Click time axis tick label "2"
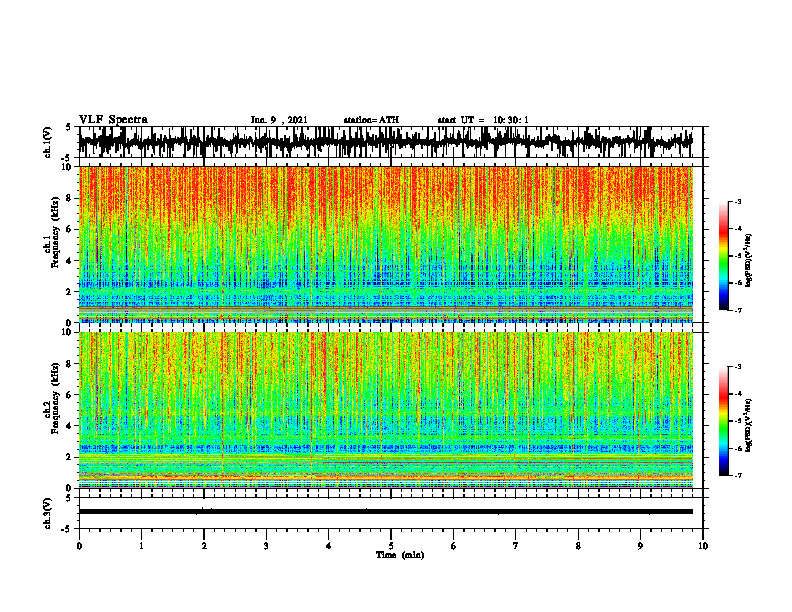The width and height of the screenshot is (792, 612). click(x=204, y=546)
